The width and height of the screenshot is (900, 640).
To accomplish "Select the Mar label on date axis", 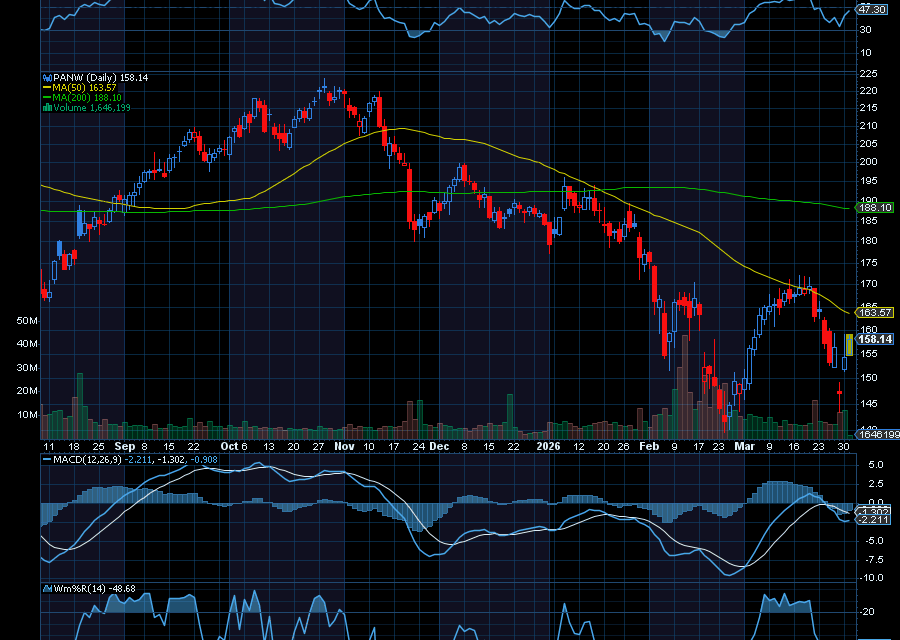I will 745,446.
